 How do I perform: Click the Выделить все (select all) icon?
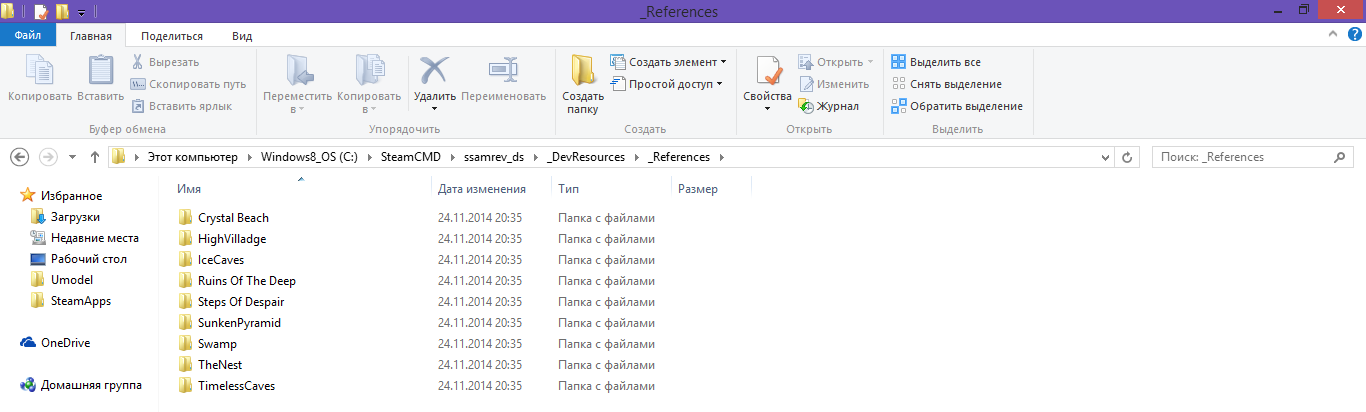[x=899, y=62]
